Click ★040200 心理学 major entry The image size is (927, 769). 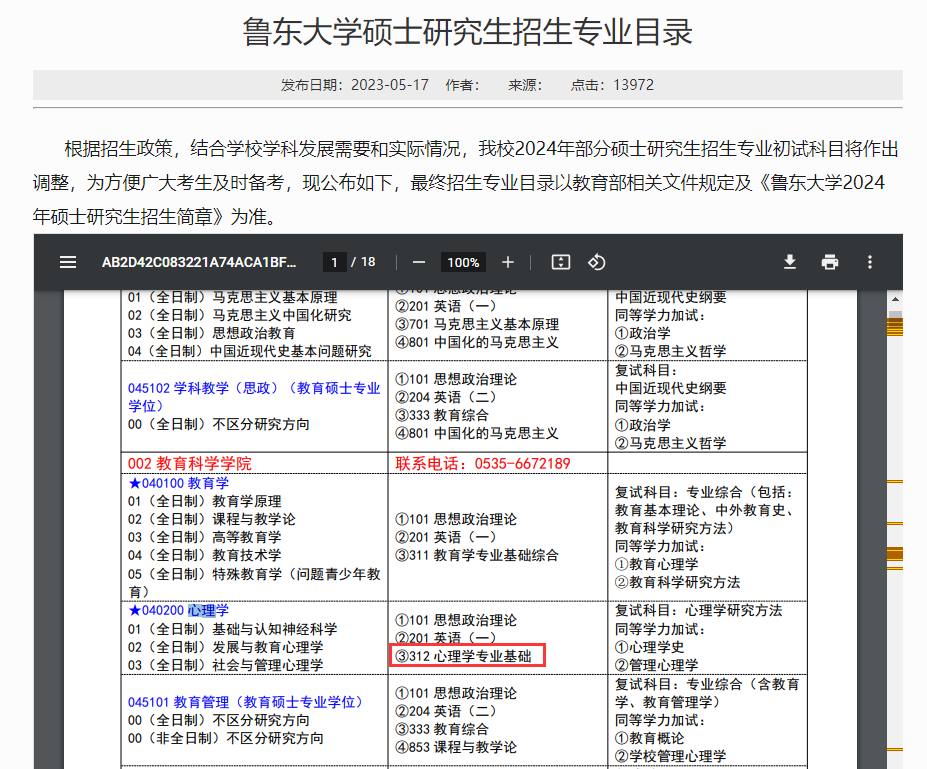click(x=179, y=611)
